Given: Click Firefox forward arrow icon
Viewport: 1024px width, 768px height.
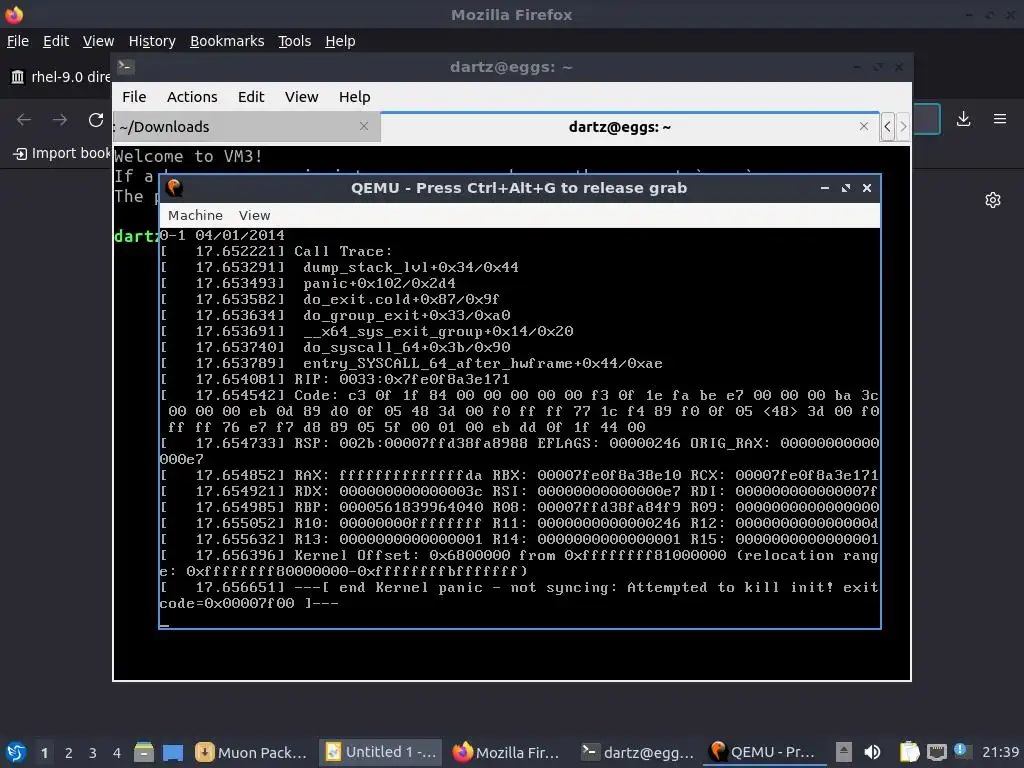Looking at the screenshot, I should coord(59,120).
